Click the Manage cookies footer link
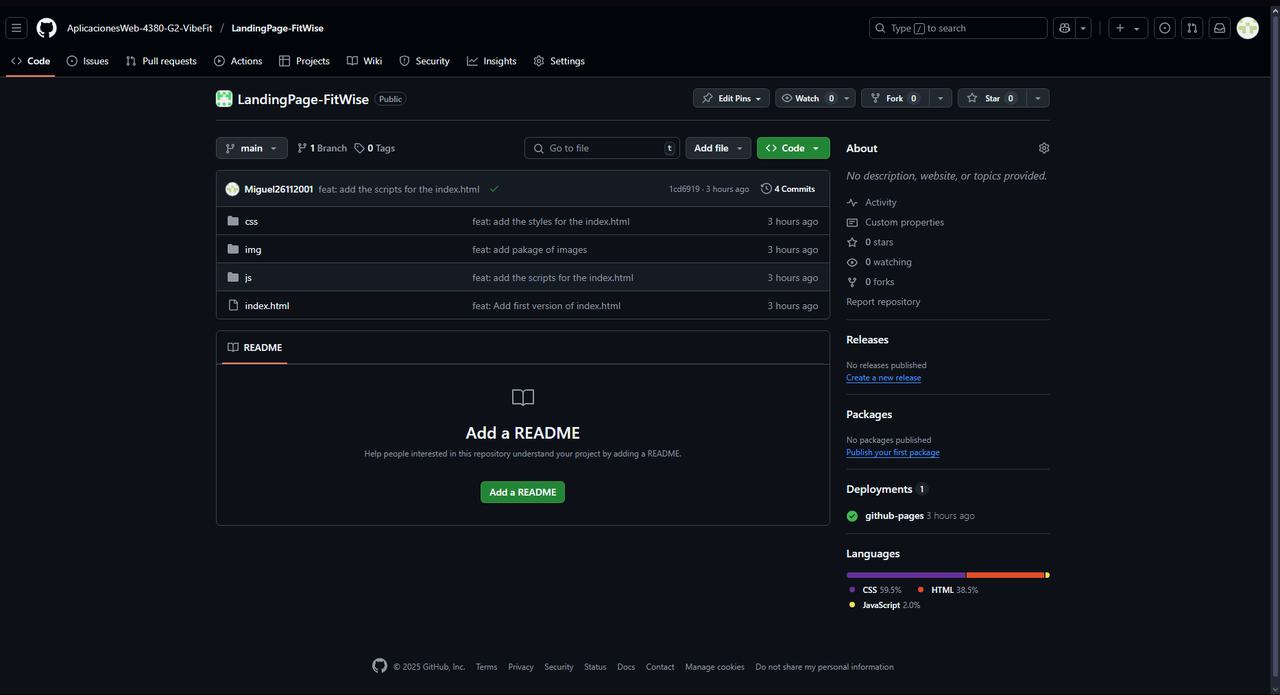 (x=715, y=667)
